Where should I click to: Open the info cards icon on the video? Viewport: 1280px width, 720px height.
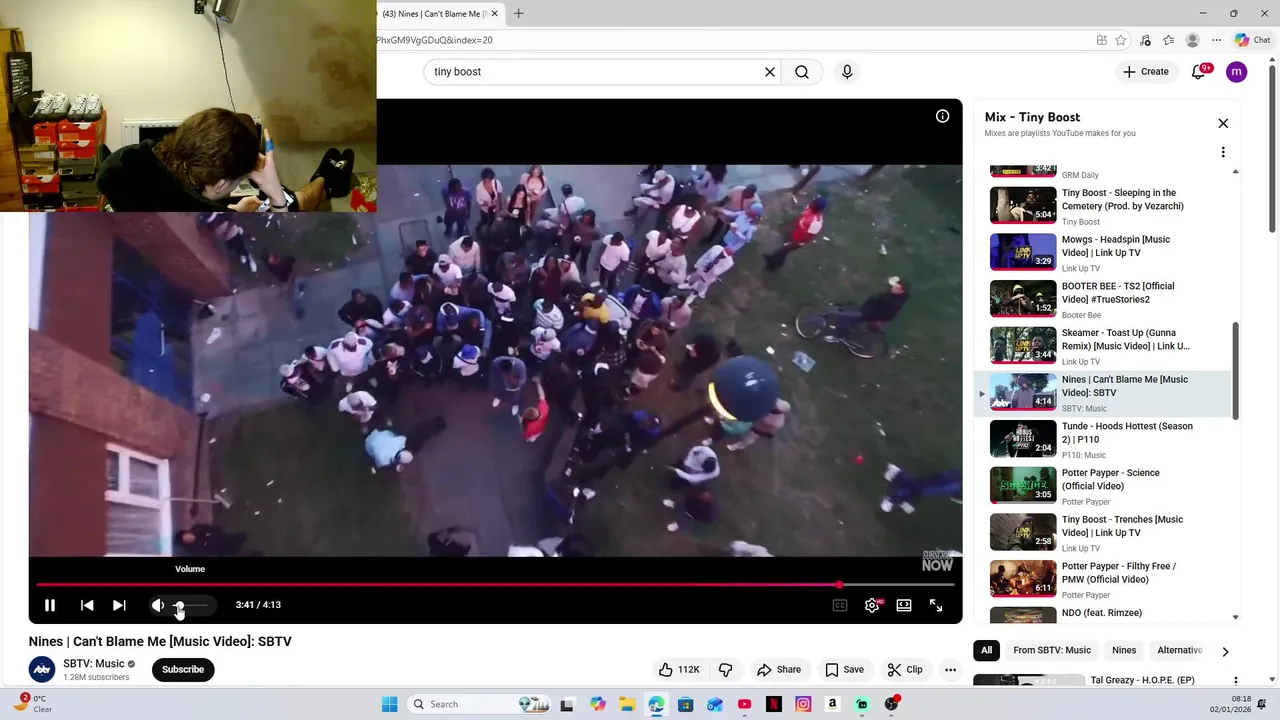(x=942, y=116)
